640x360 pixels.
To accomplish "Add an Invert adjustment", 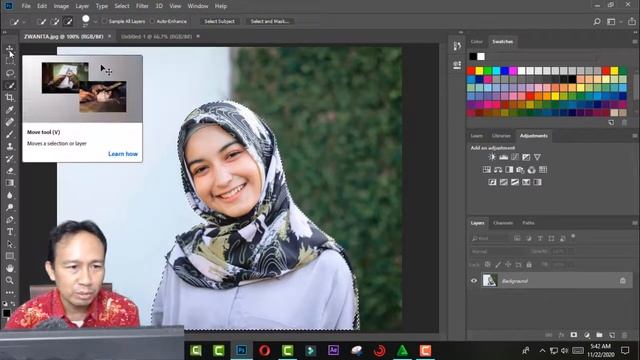I will [x=492, y=182].
